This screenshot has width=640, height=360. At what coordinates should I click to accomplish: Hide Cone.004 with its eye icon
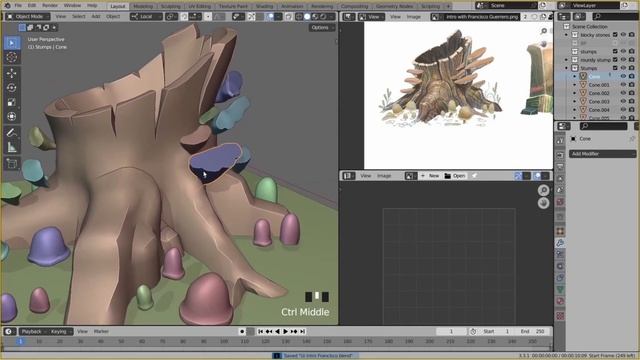(623, 109)
